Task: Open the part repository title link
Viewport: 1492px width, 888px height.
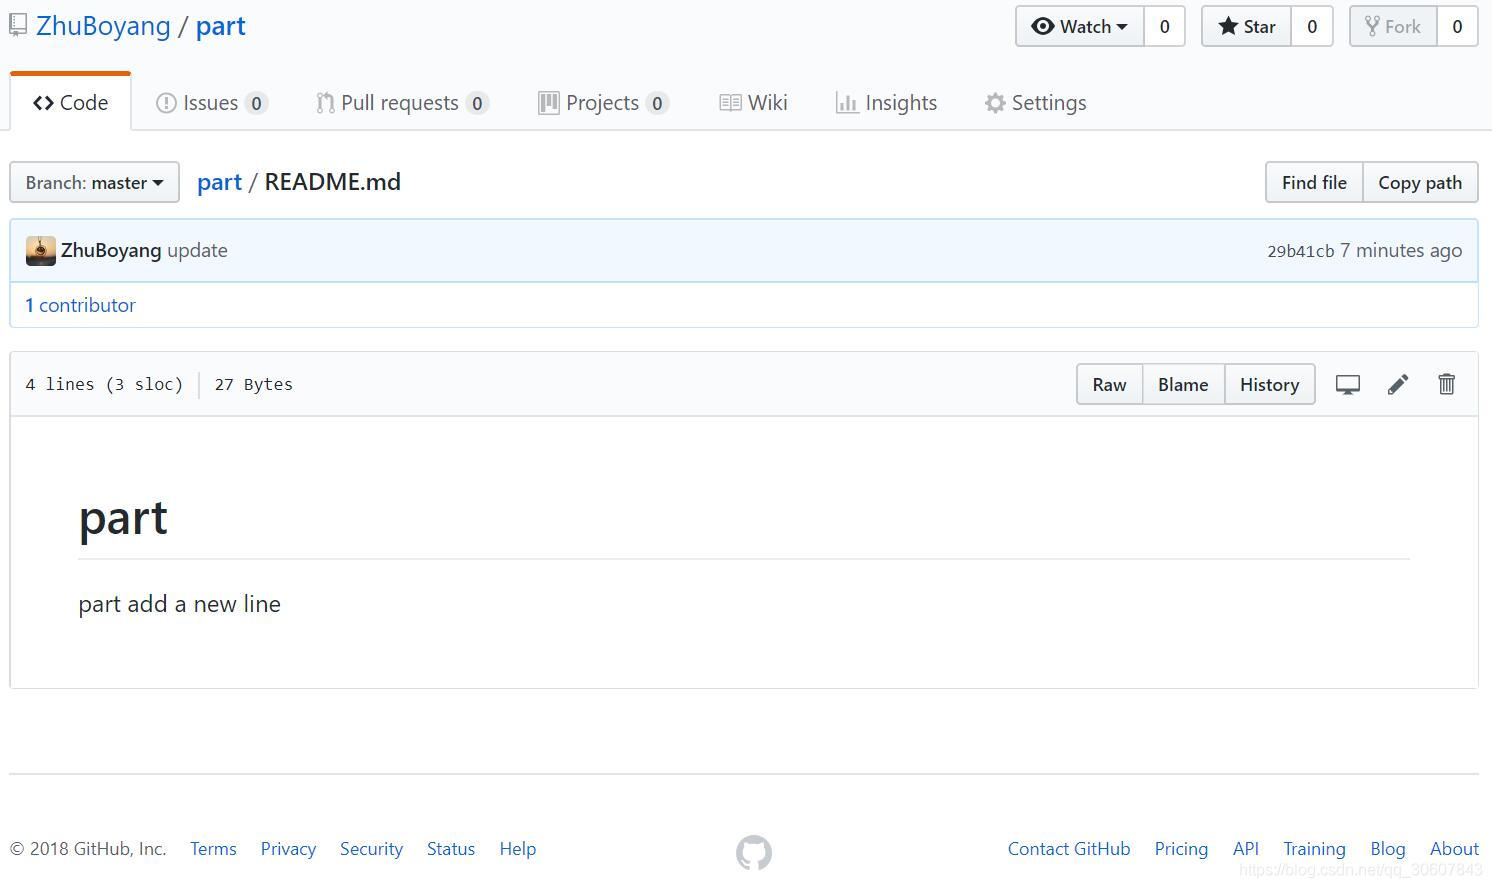Action: click(221, 27)
